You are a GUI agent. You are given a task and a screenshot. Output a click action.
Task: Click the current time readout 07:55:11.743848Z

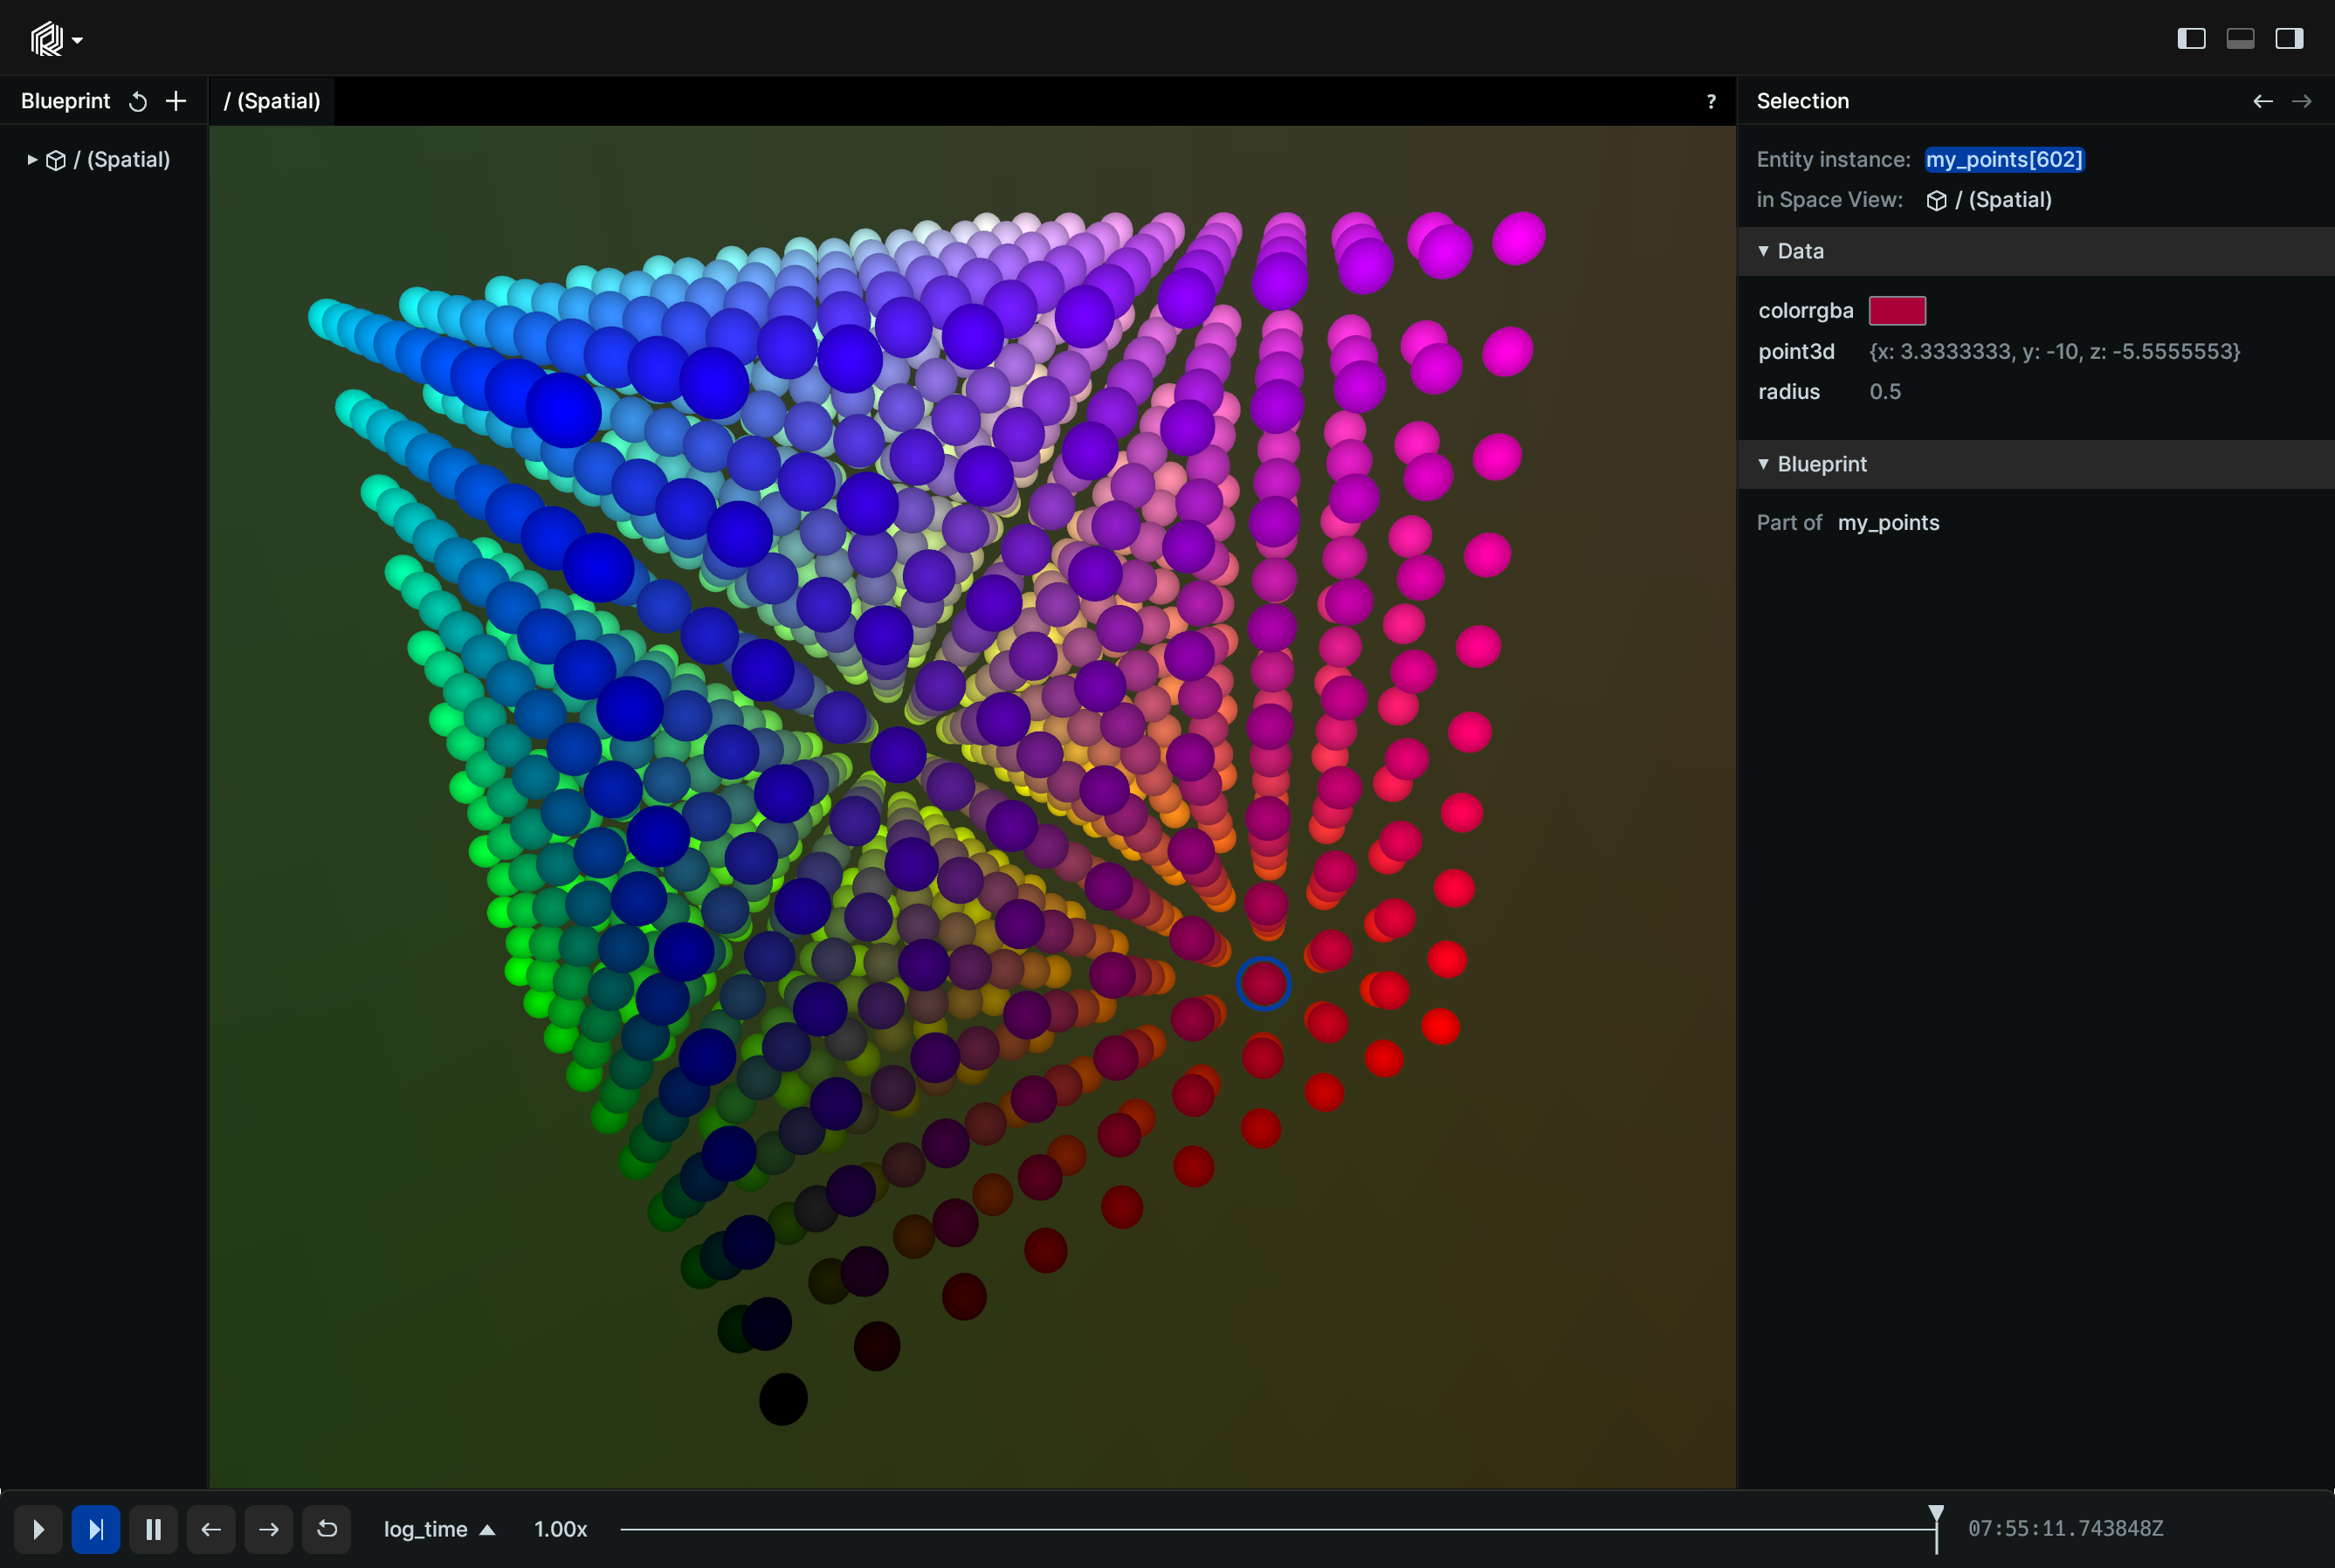pyautogui.click(x=2065, y=1529)
